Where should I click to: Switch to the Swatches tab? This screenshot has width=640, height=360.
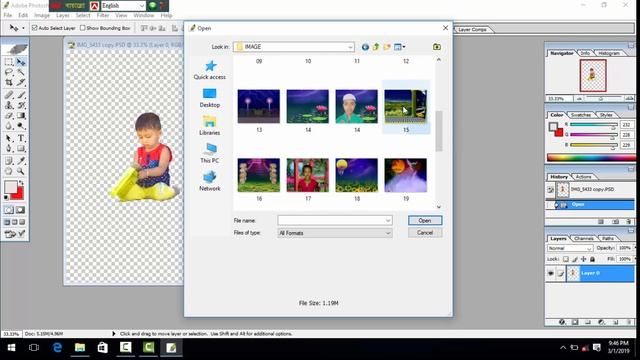pos(581,115)
